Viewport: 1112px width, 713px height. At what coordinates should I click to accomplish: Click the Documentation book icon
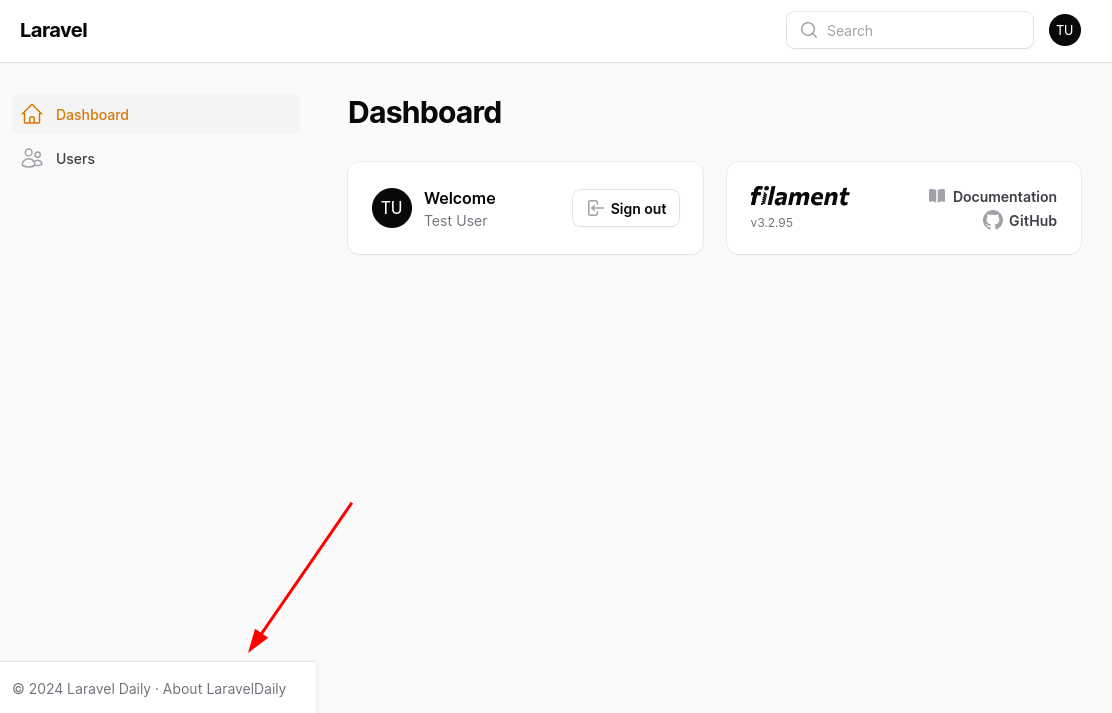point(937,196)
